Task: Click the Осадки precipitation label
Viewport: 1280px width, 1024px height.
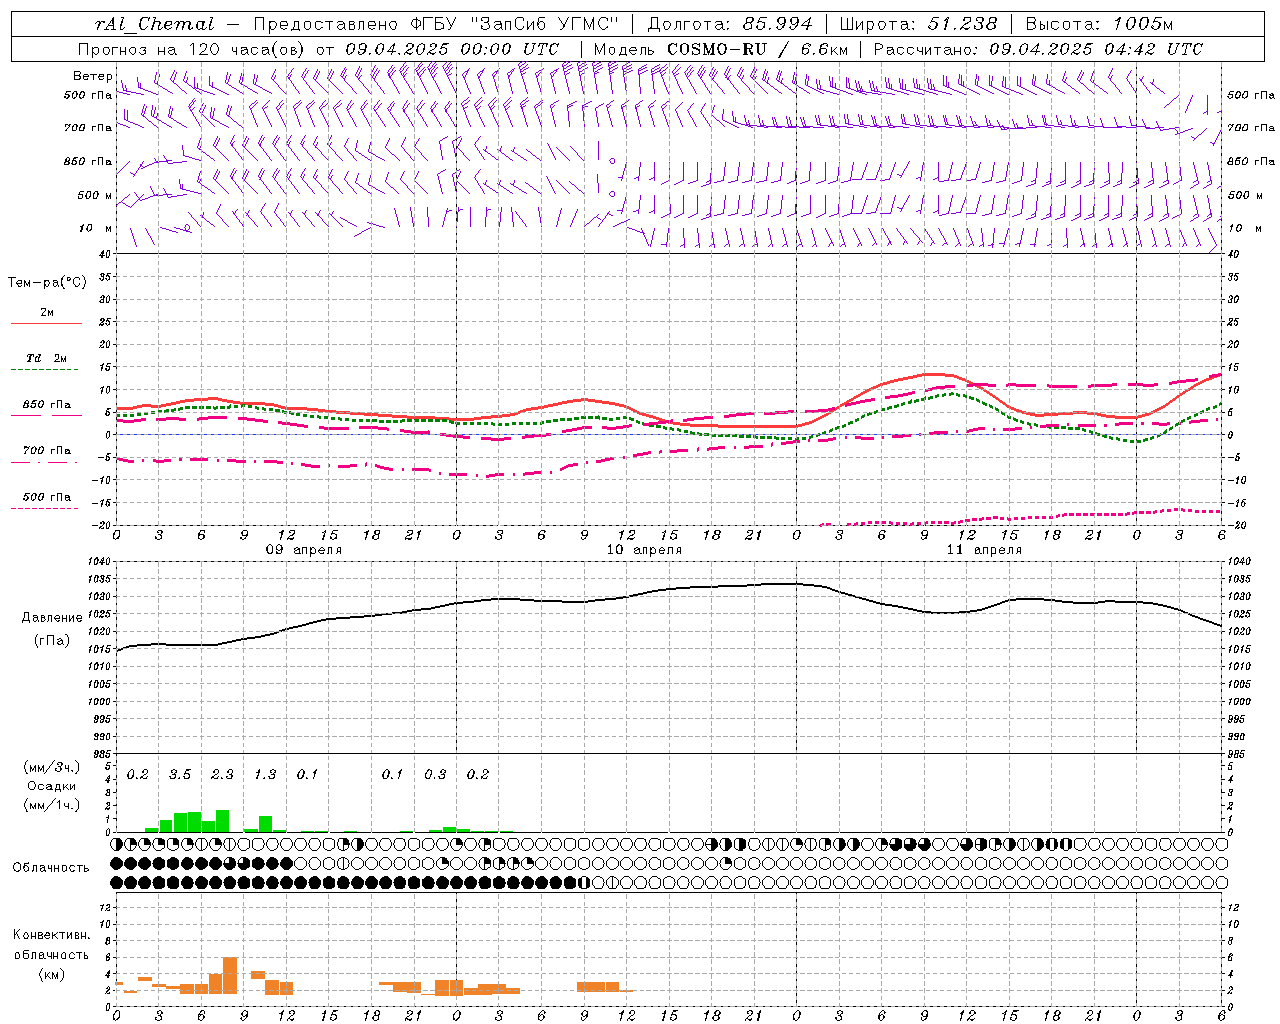Action: [x=51, y=786]
